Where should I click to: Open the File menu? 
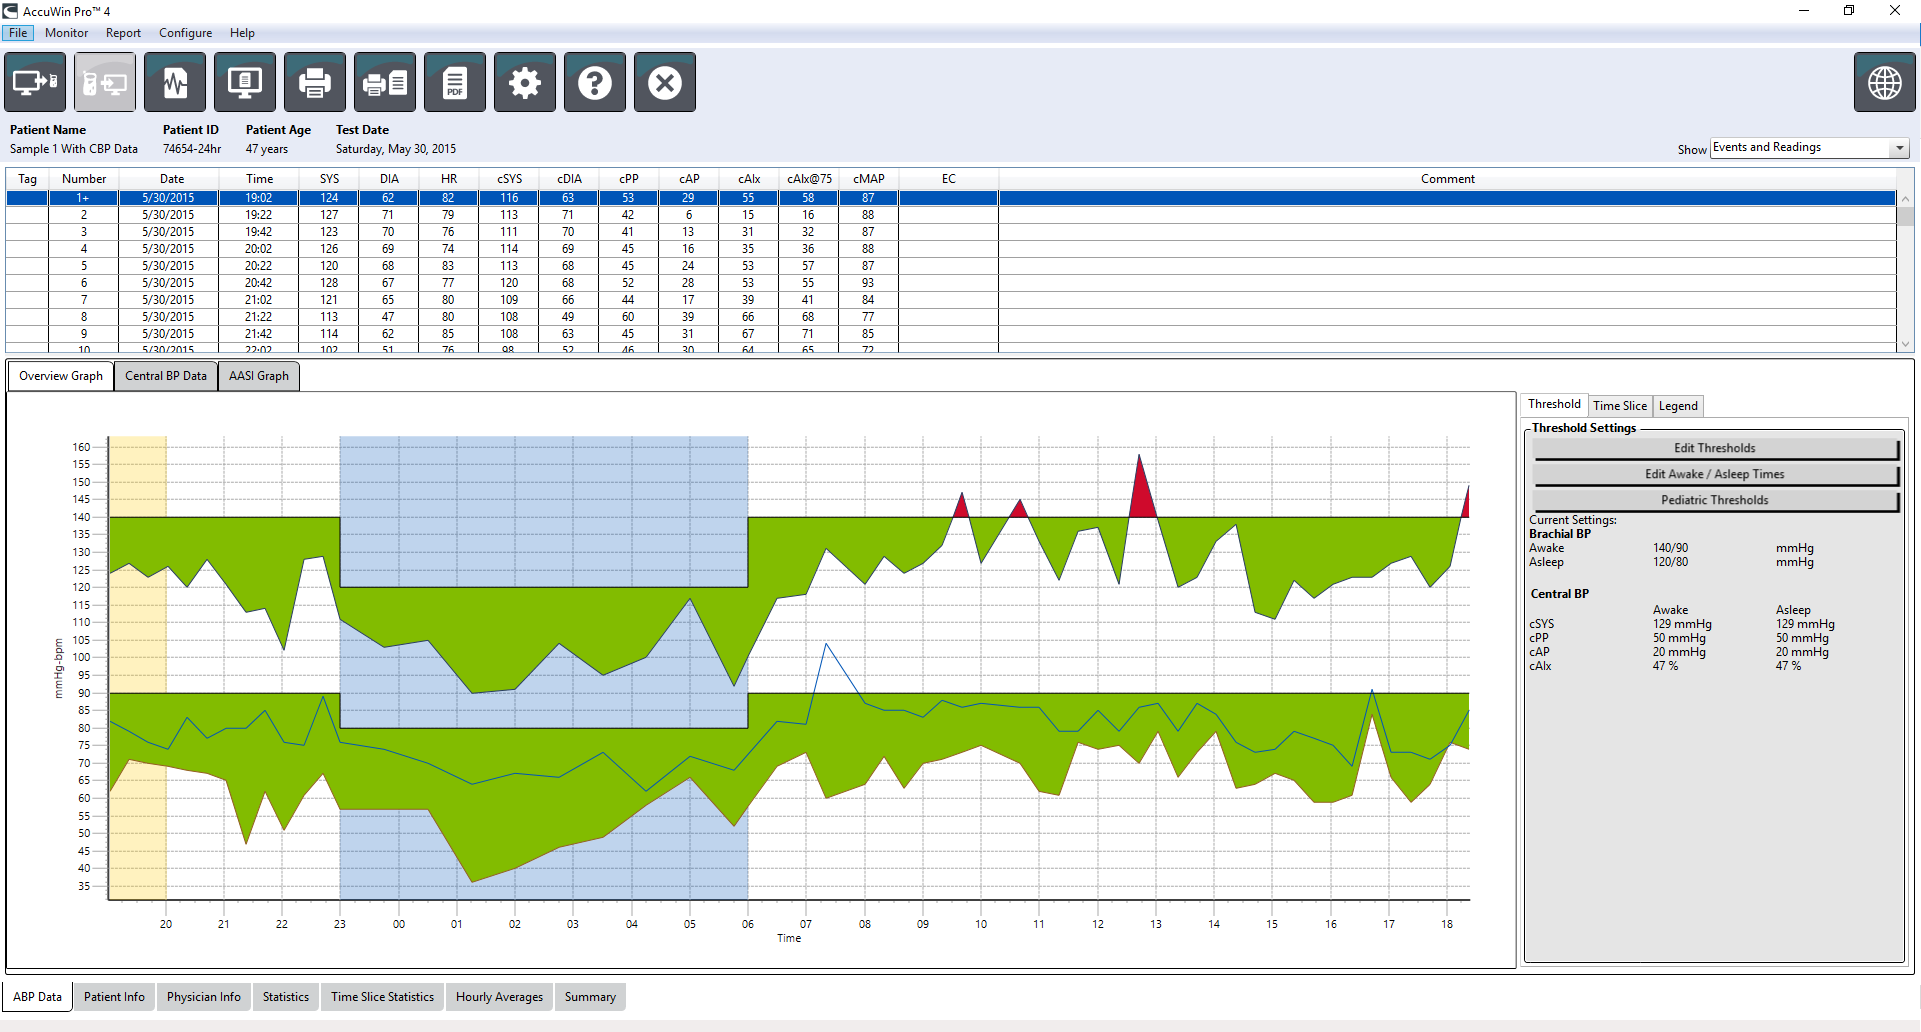18,33
